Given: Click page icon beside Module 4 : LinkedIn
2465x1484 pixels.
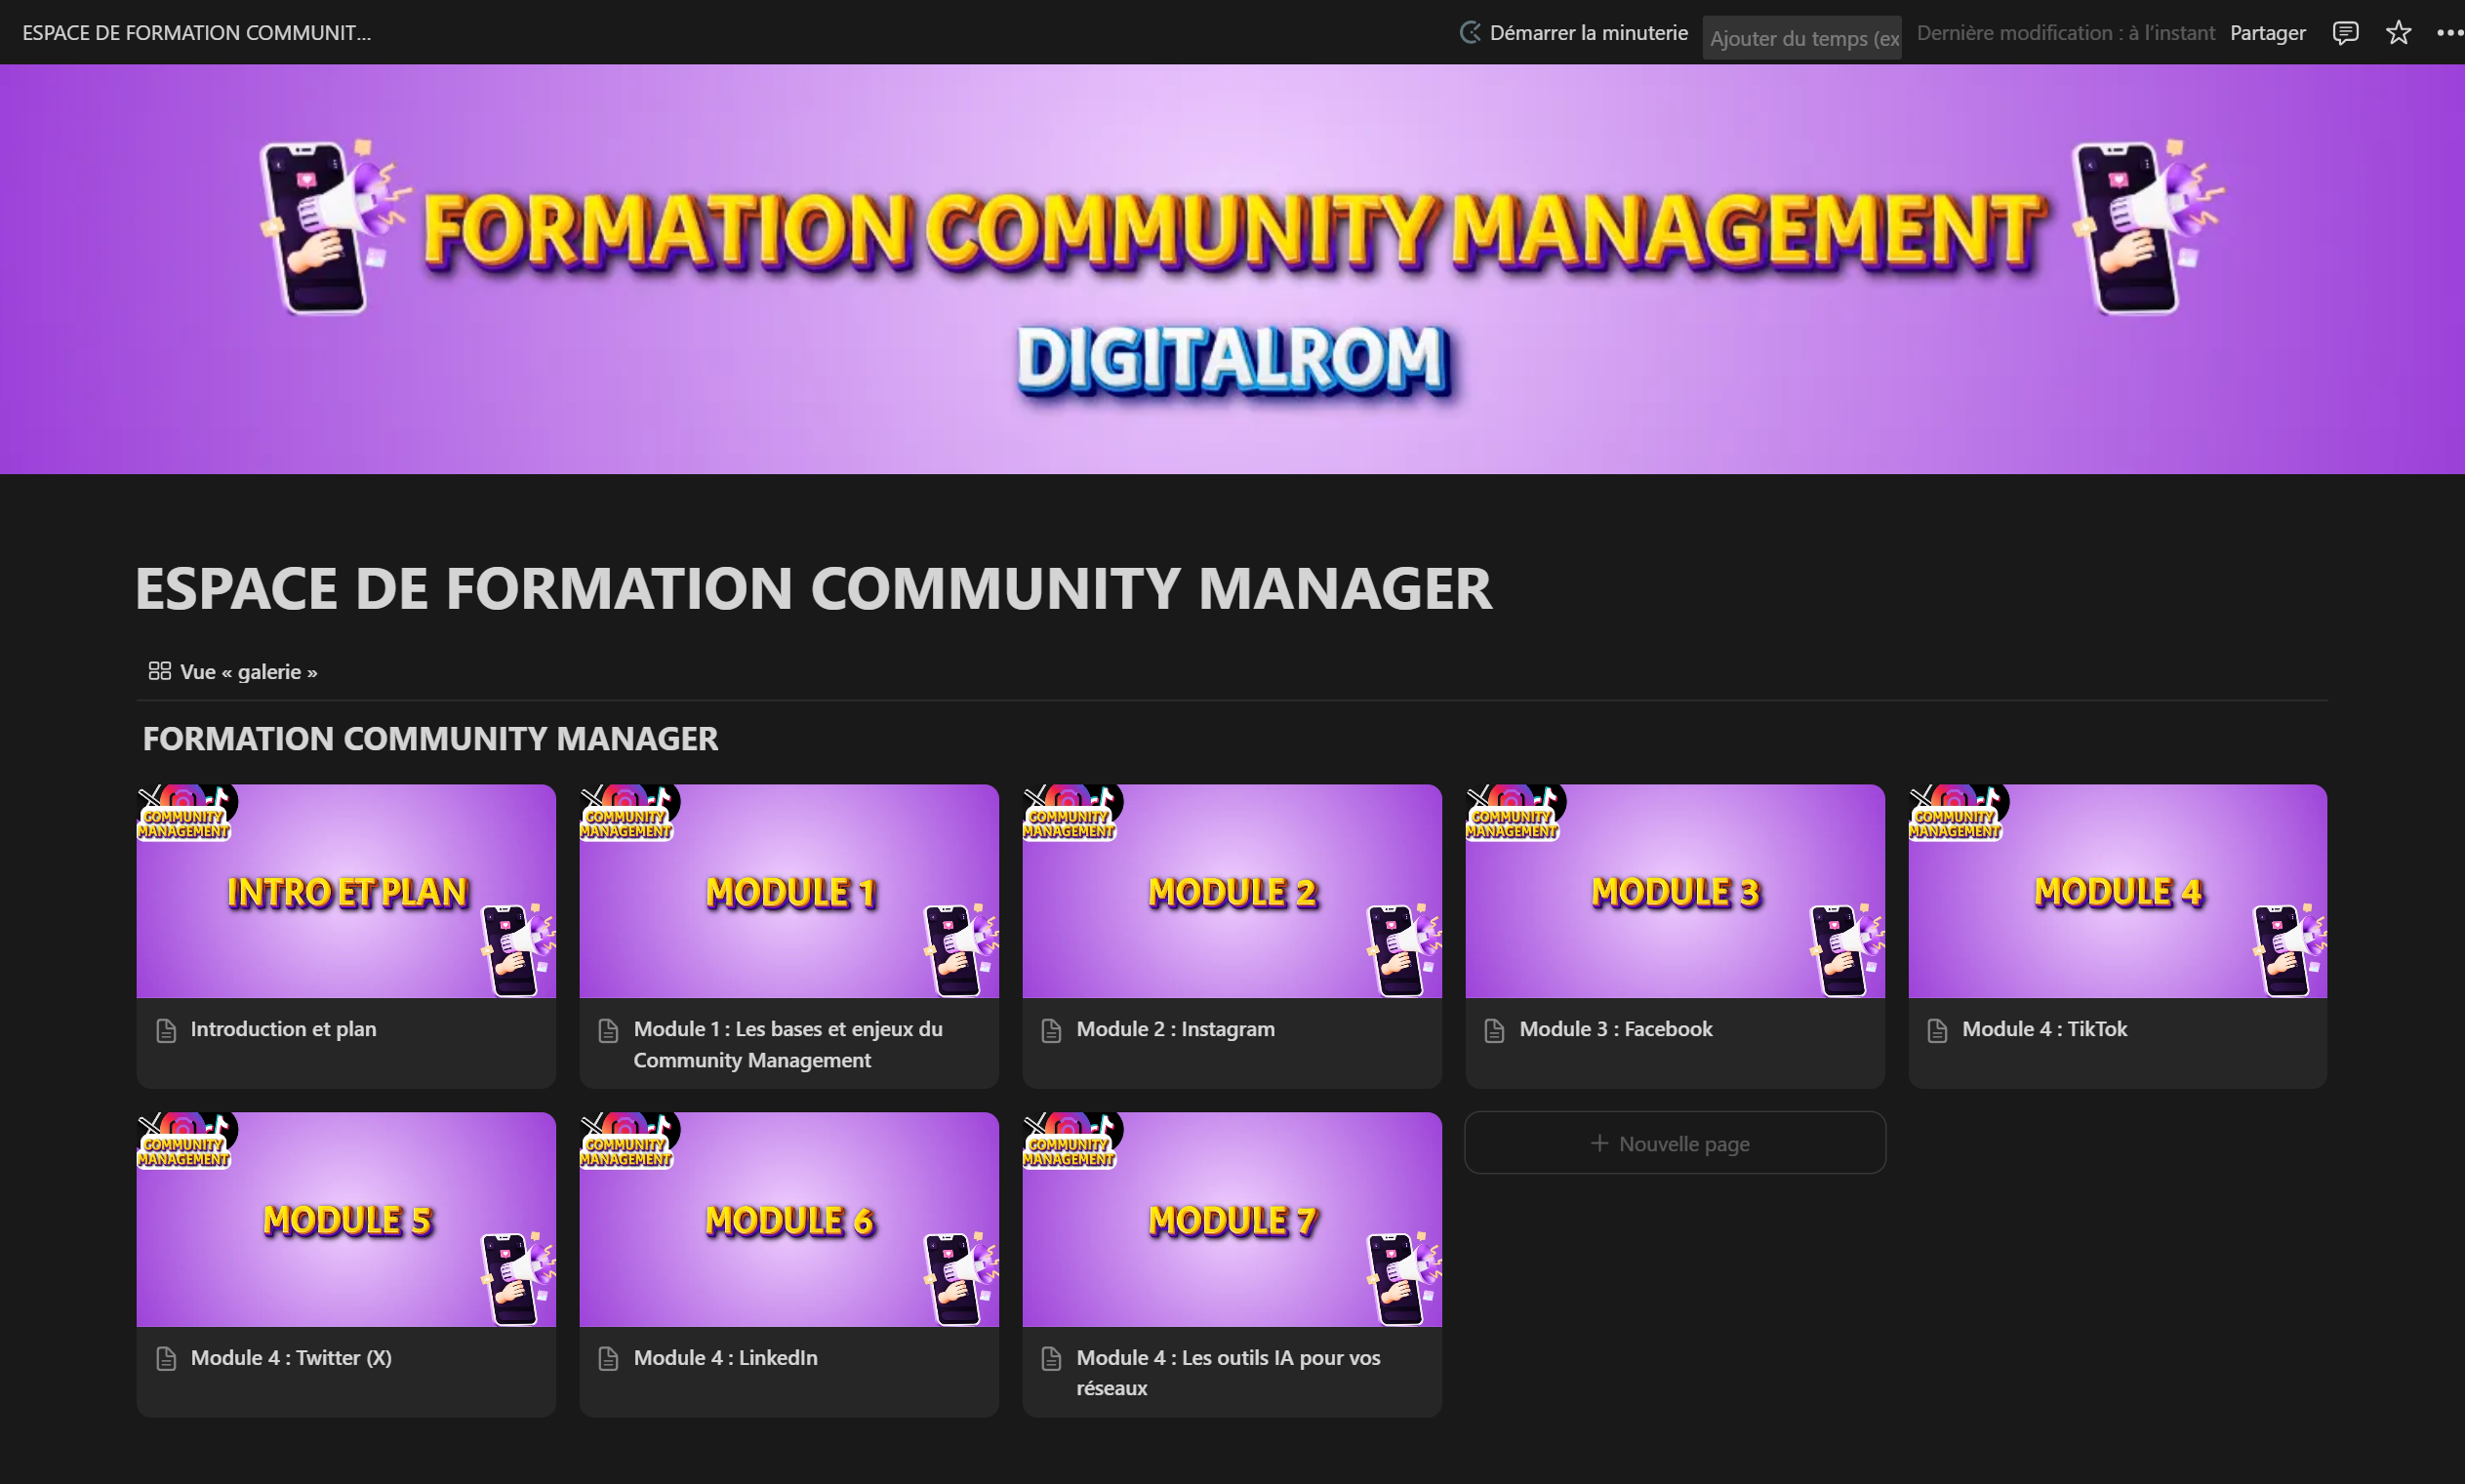Looking at the screenshot, I should 608,1359.
